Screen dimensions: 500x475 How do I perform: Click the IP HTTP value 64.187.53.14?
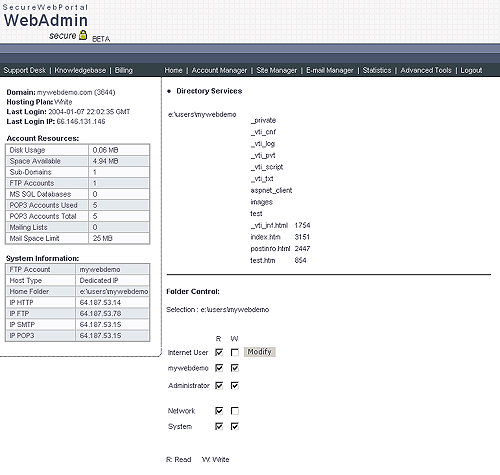tap(100, 302)
